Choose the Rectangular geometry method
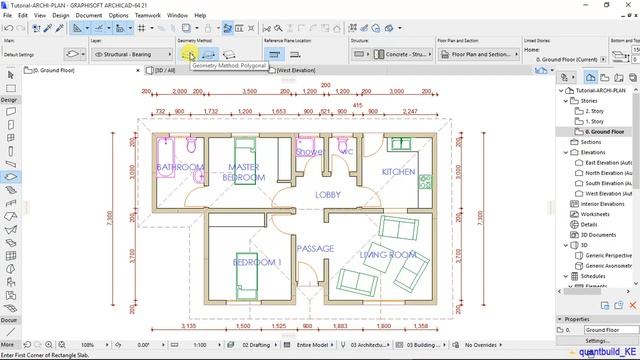The height and width of the screenshot is (360, 640). 209,54
